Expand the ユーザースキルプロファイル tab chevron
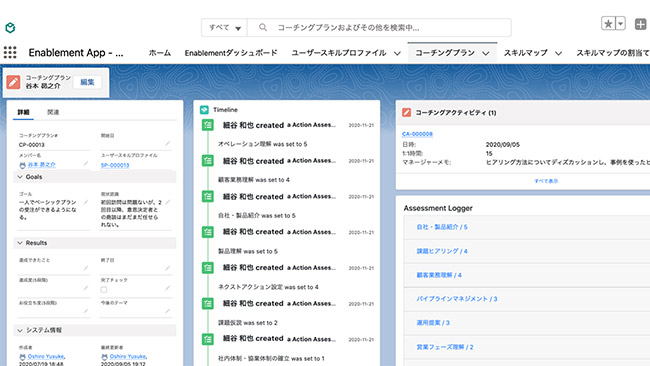650x366 pixels. (x=397, y=53)
